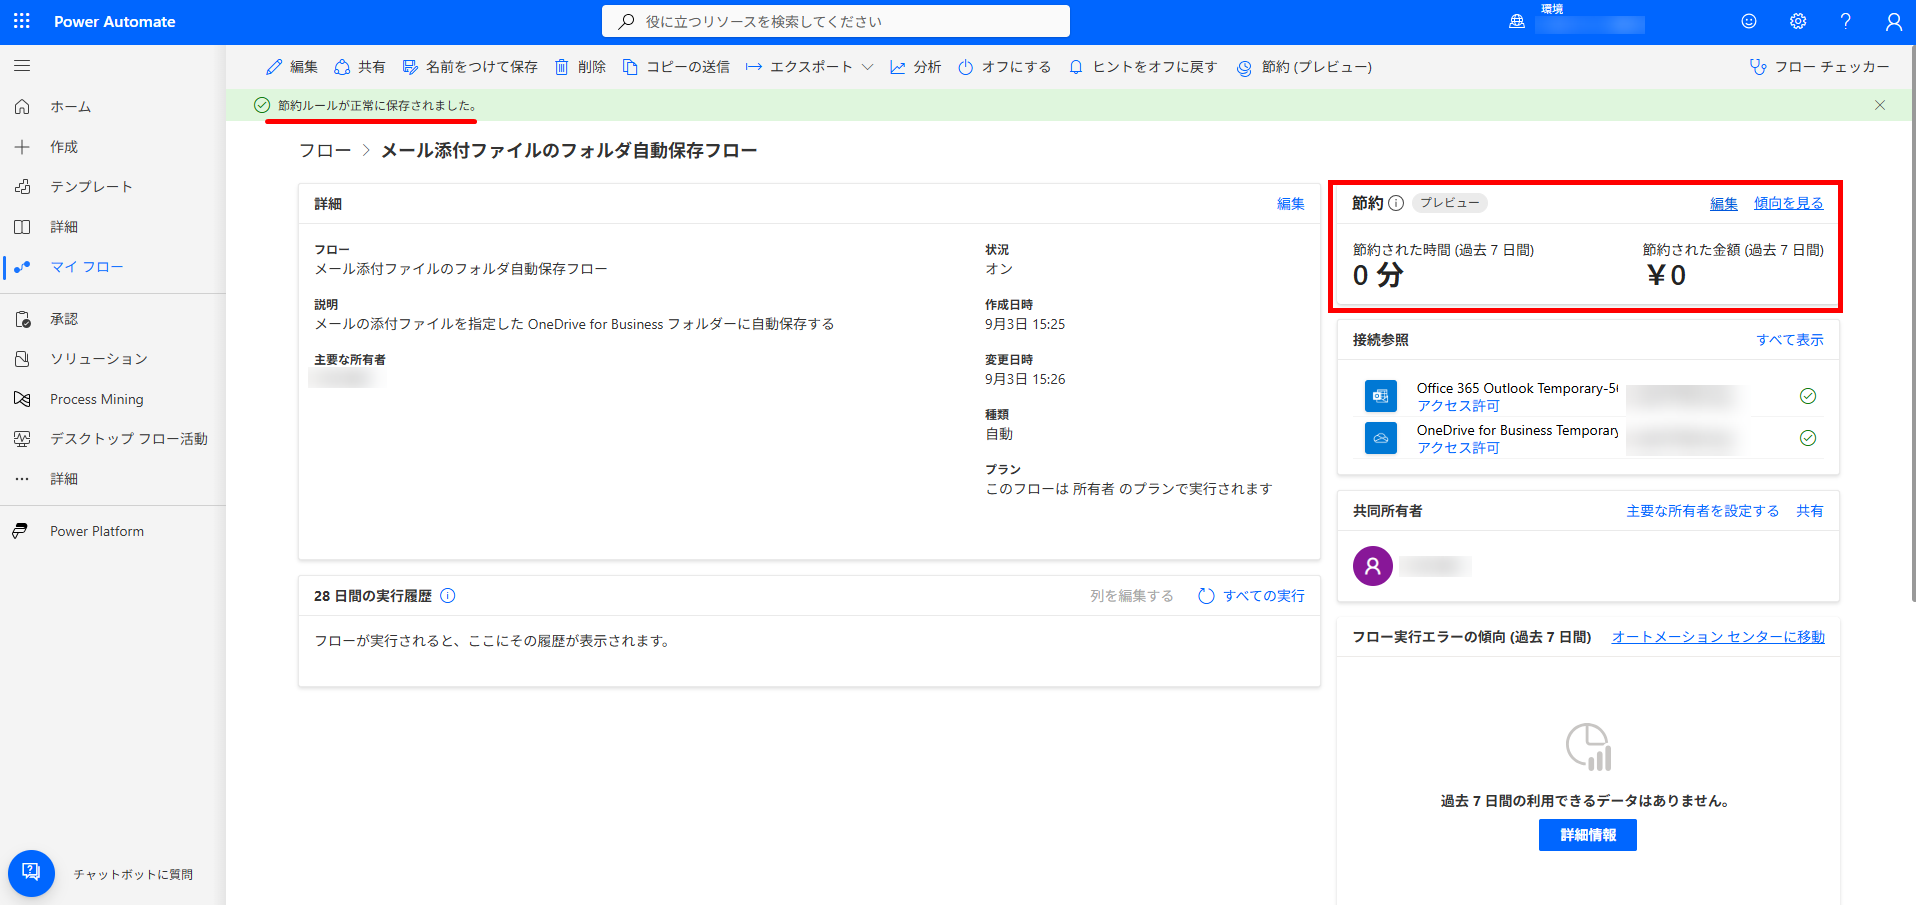Click 編集 link in 節約 card
Screen dimensions: 1916x905
pos(1724,203)
